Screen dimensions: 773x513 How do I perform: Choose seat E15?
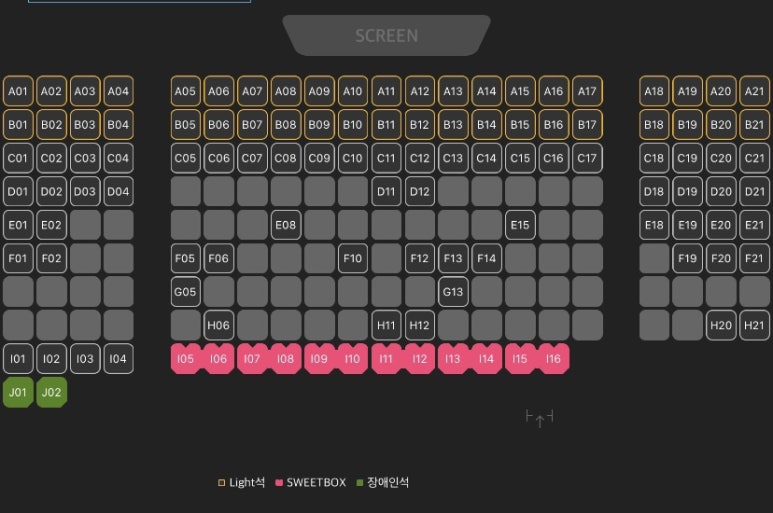pos(520,225)
